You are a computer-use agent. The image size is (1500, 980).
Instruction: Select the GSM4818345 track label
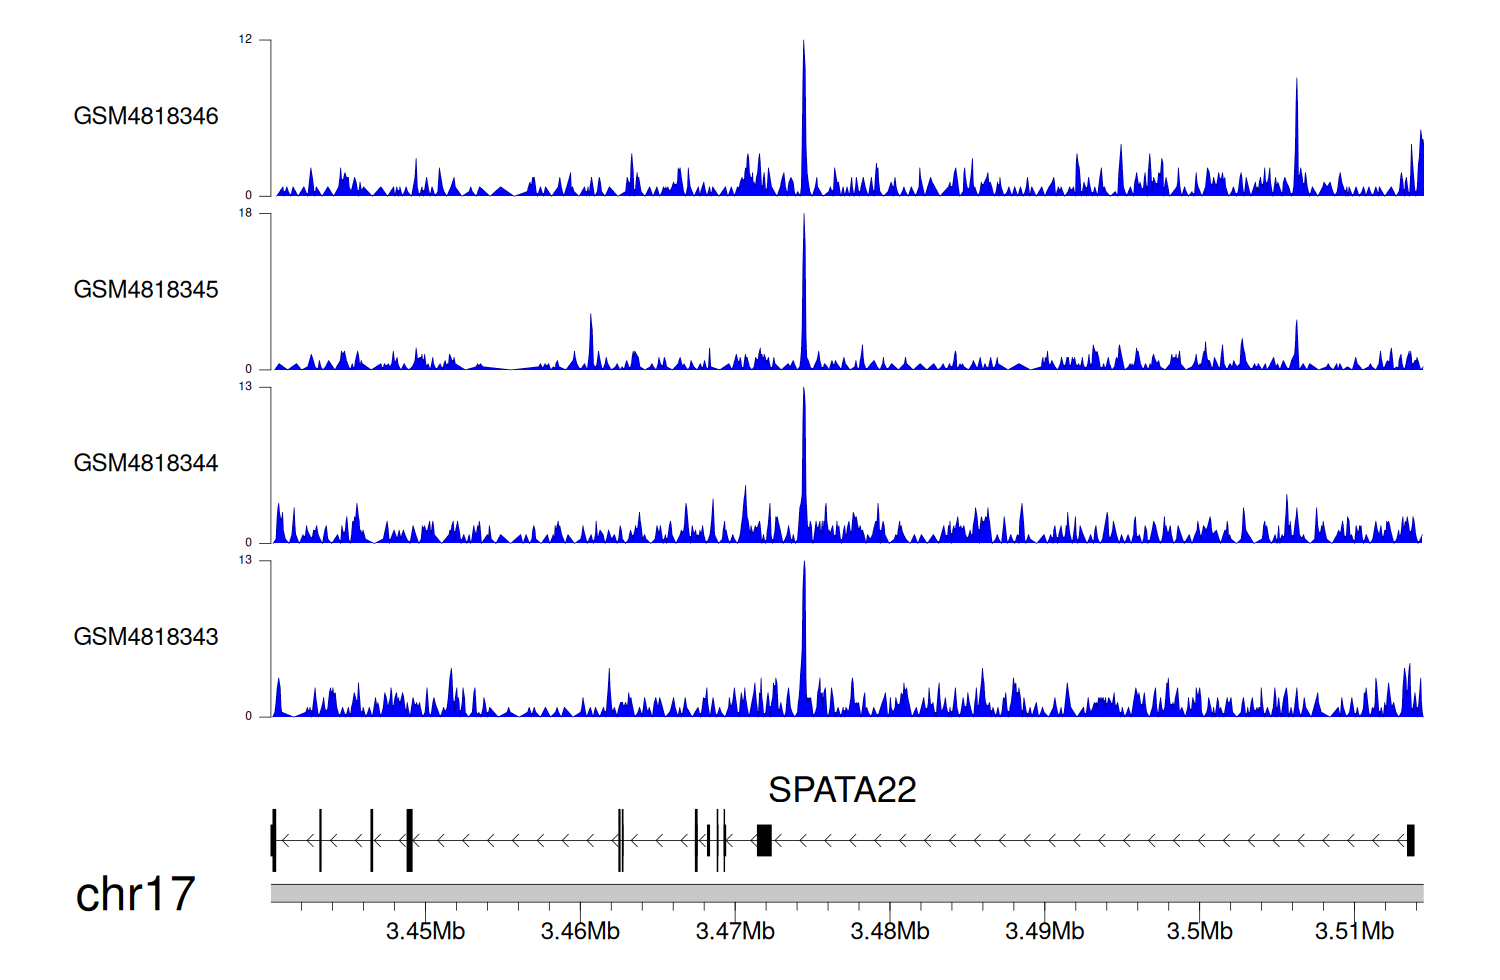[146, 290]
